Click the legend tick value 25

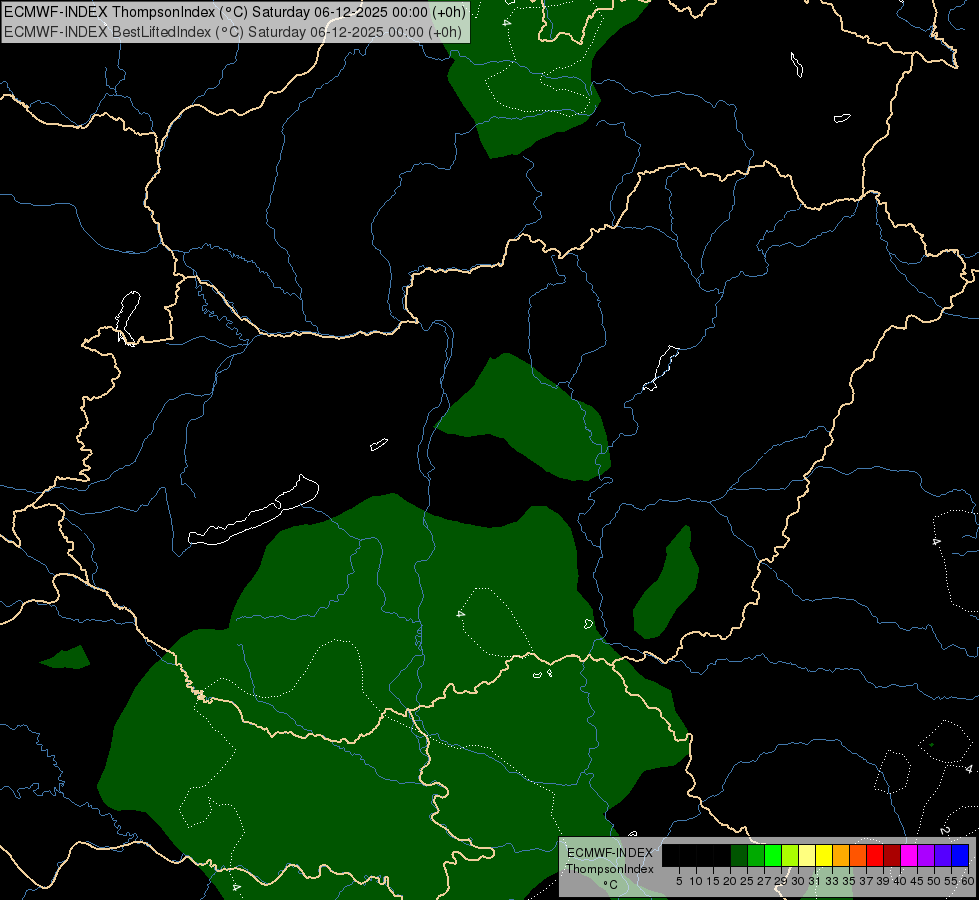[747, 881]
